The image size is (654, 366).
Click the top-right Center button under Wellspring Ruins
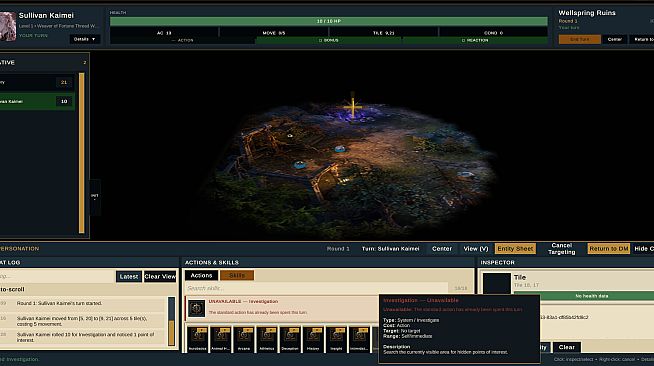615,39
